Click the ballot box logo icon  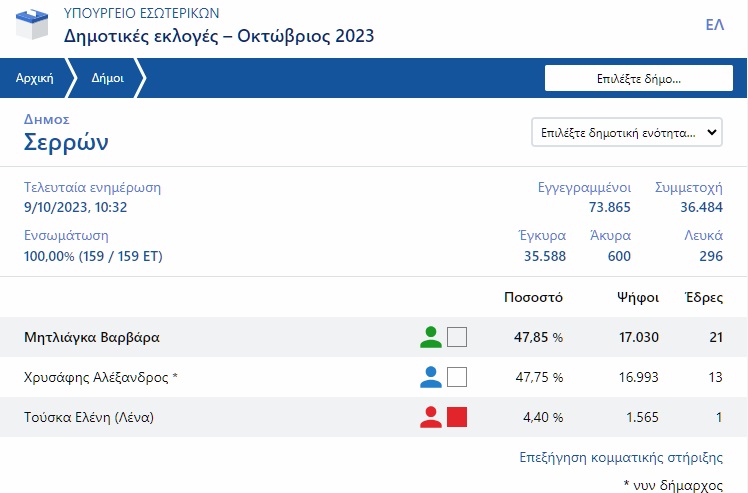tap(32, 25)
